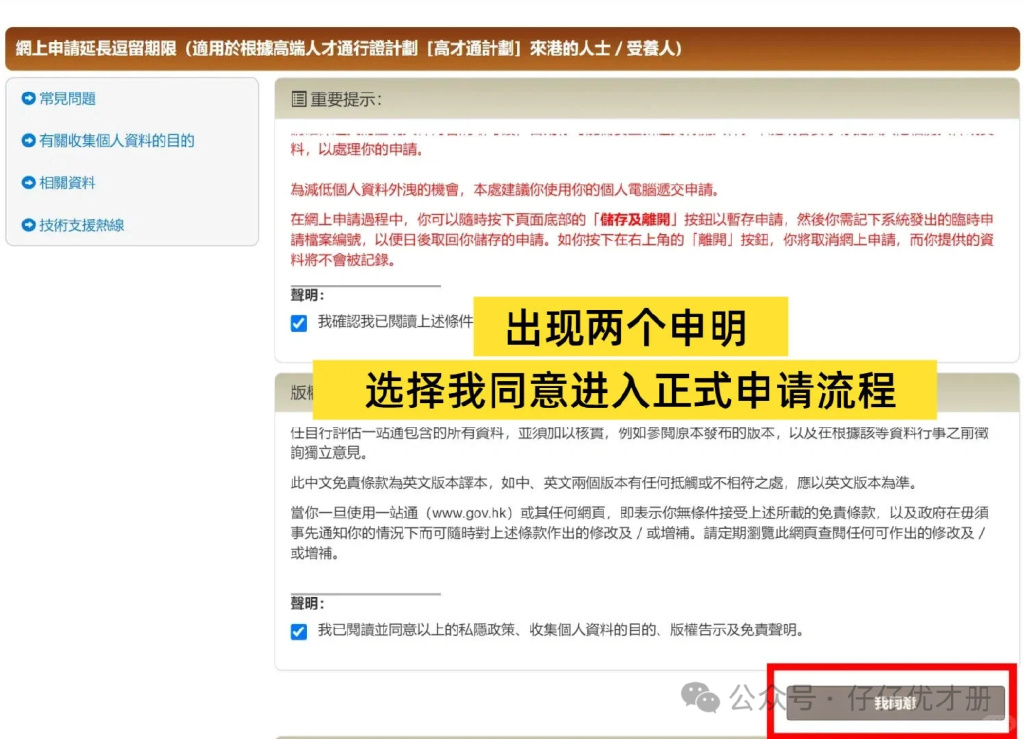1024x739 pixels.
Task: Click list icon beside 重要提示 heading
Action: click(x=298, y=99)
